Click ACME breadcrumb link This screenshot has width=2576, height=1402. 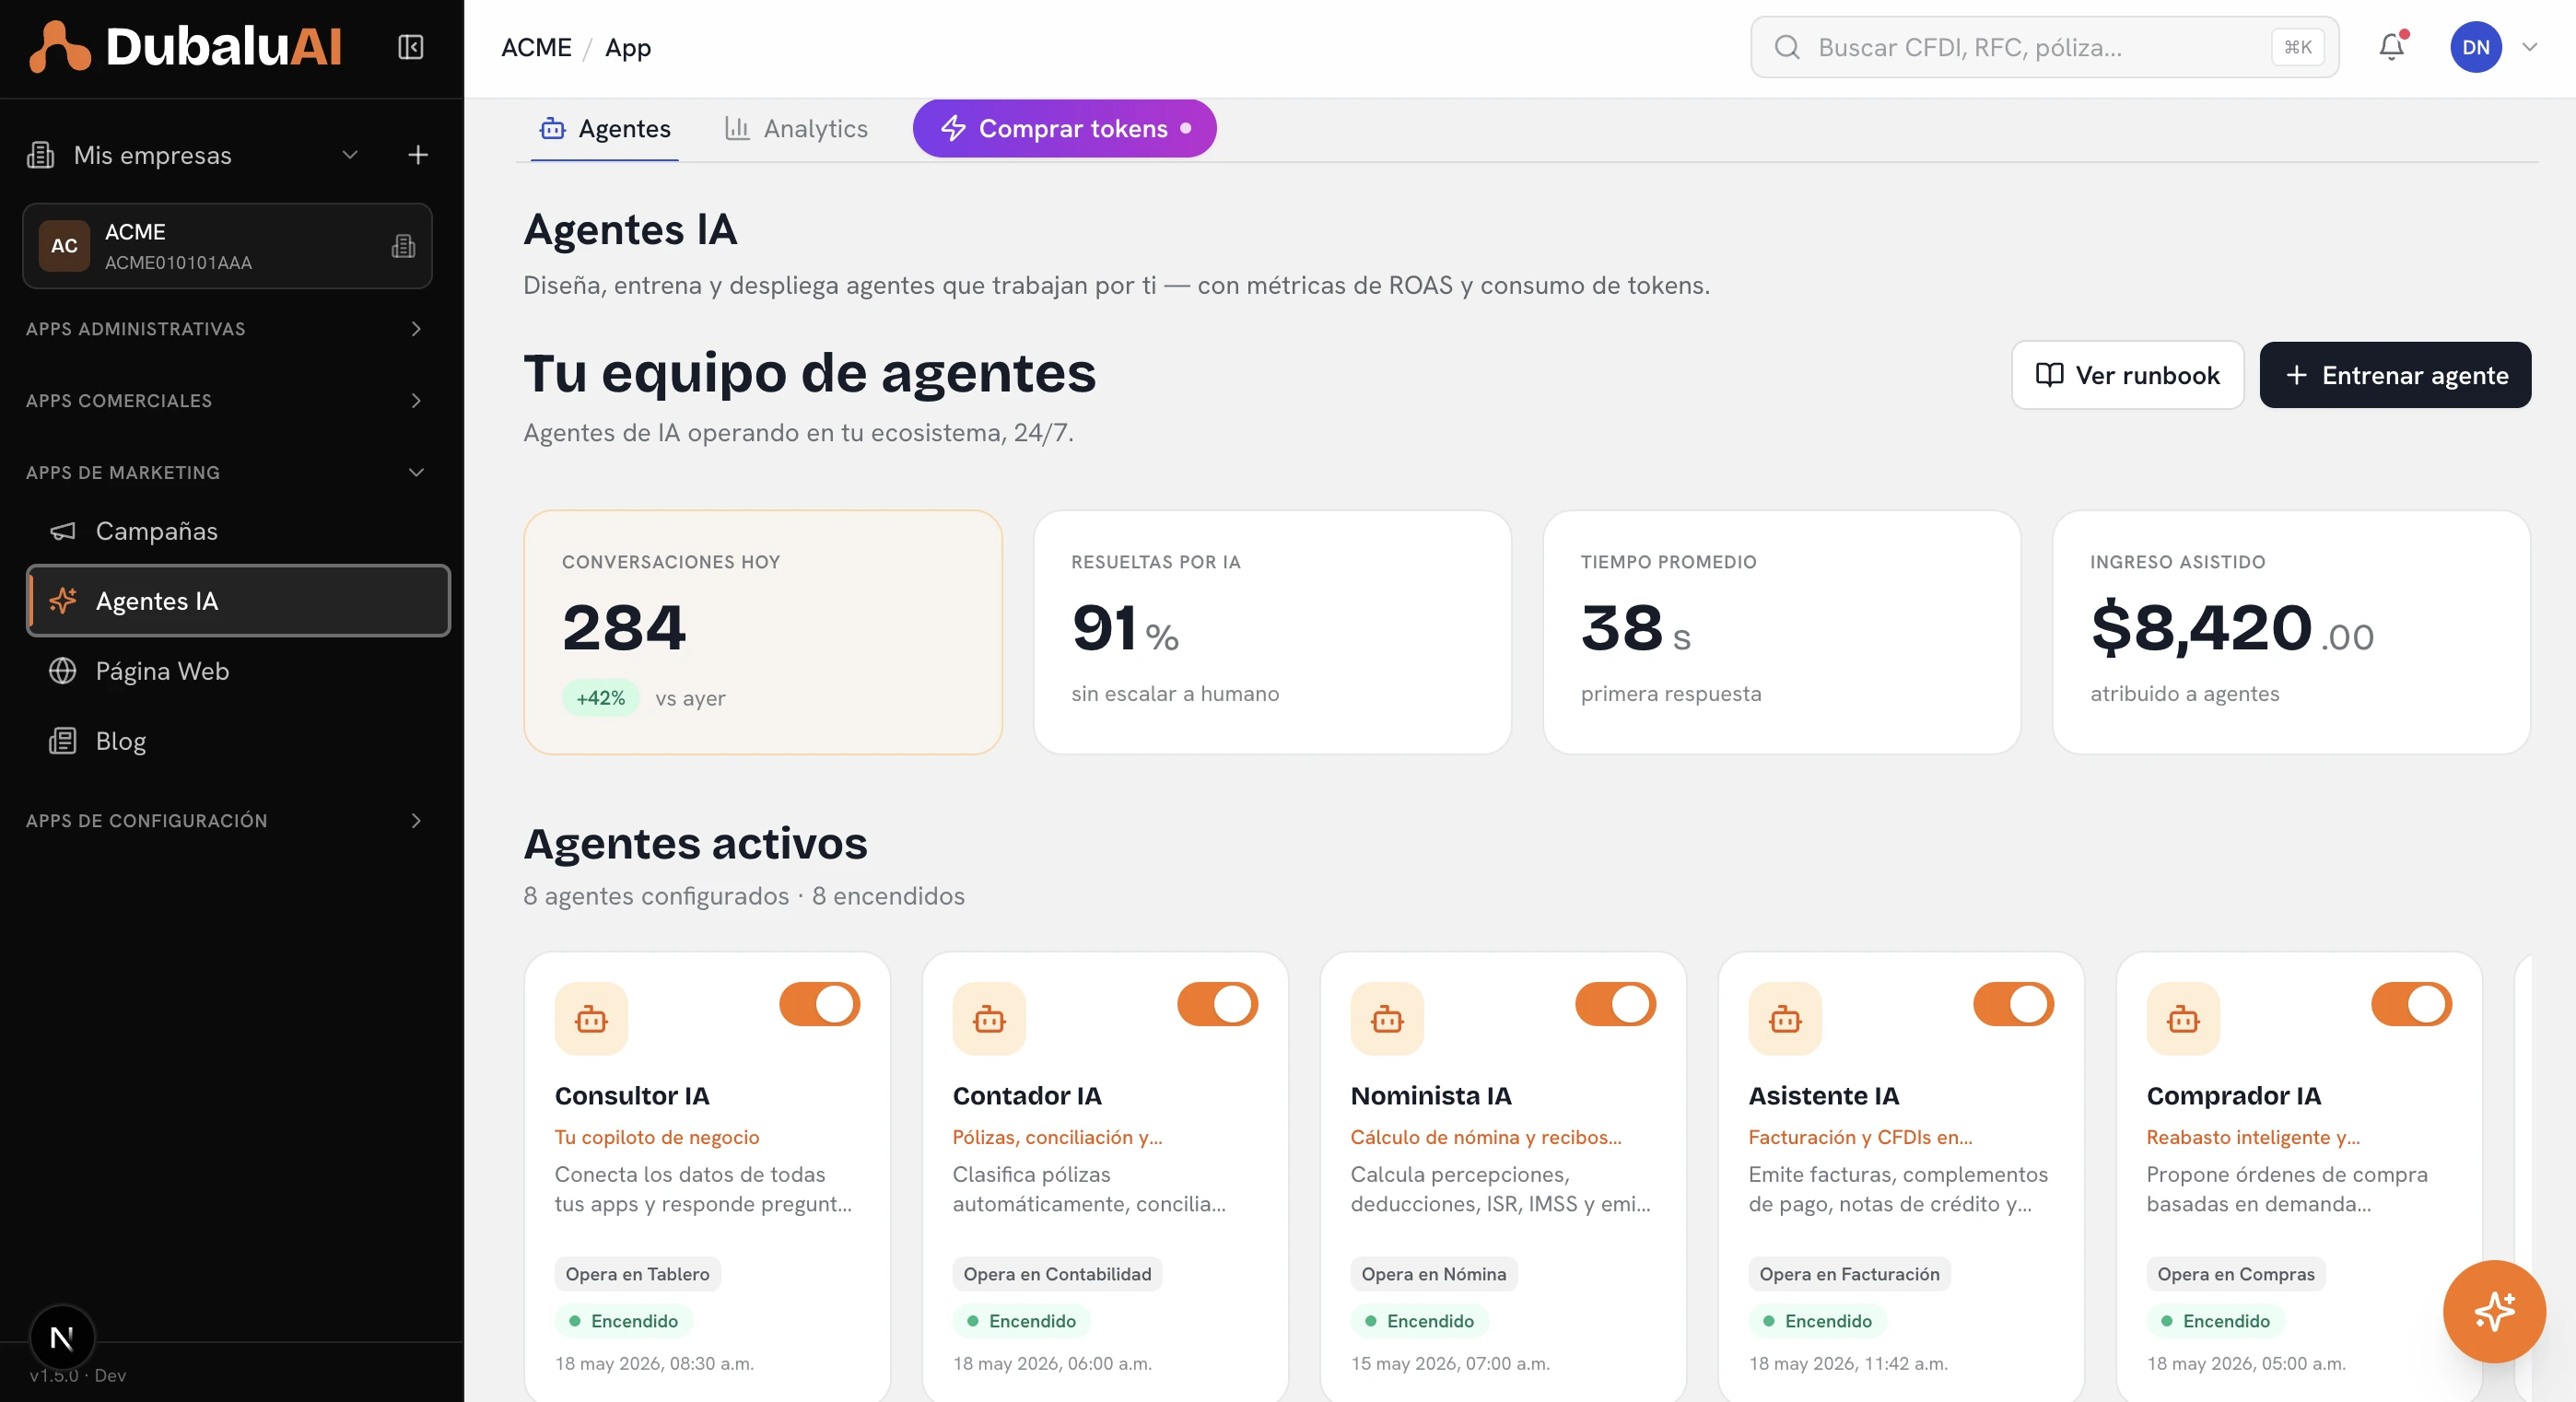(x=536, y=47)
